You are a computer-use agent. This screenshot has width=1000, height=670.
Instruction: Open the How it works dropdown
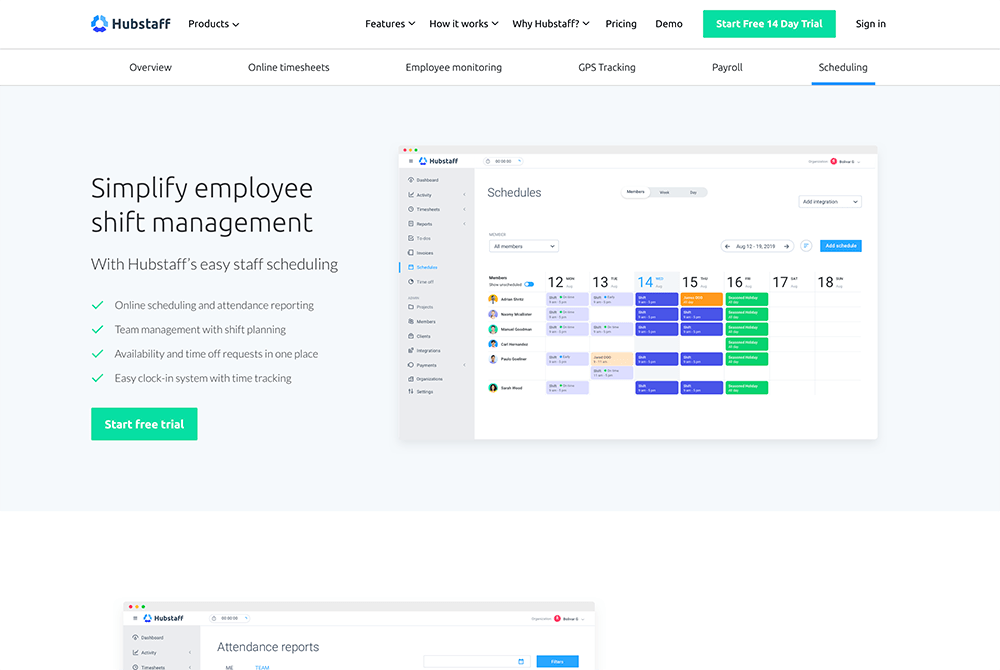click(x=464, y=24)
